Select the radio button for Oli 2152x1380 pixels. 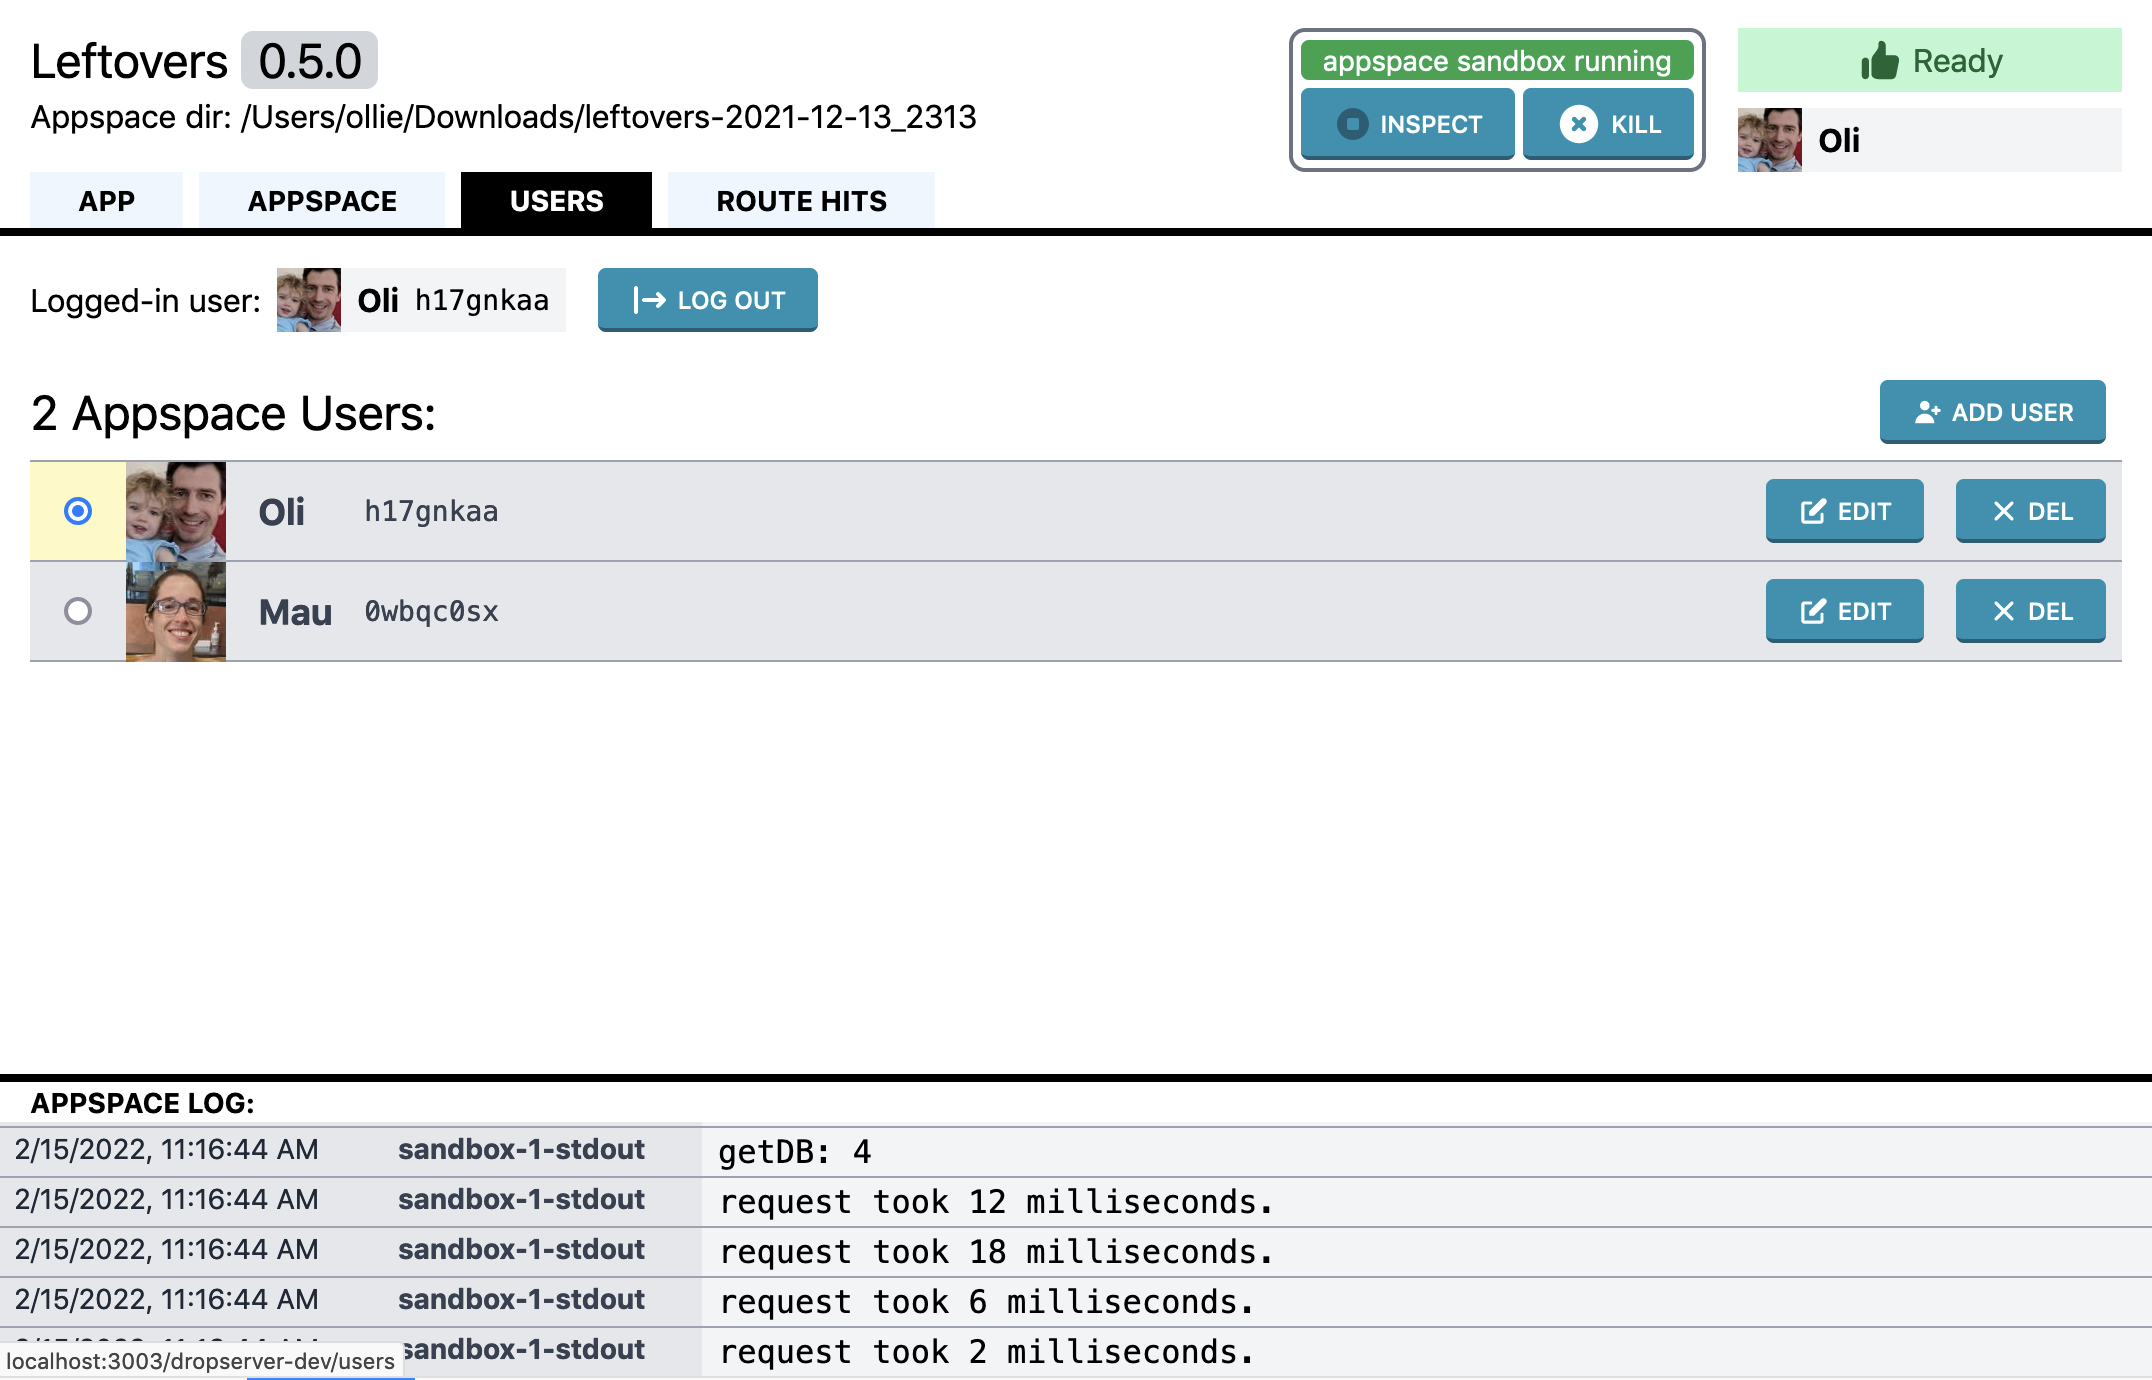(x=78, y=510)
